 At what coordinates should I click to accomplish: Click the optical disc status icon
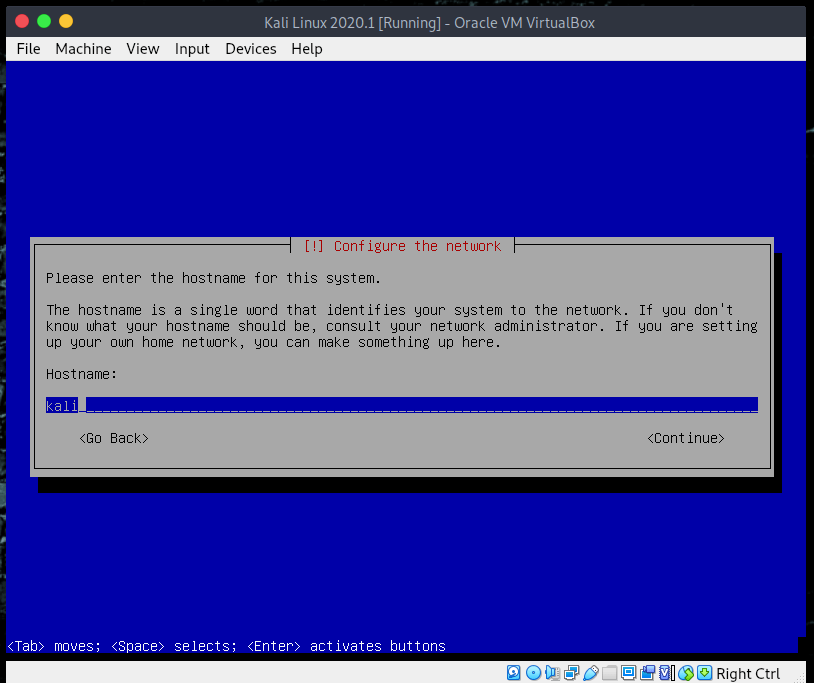pyautogui.click(x=533, y=673)
